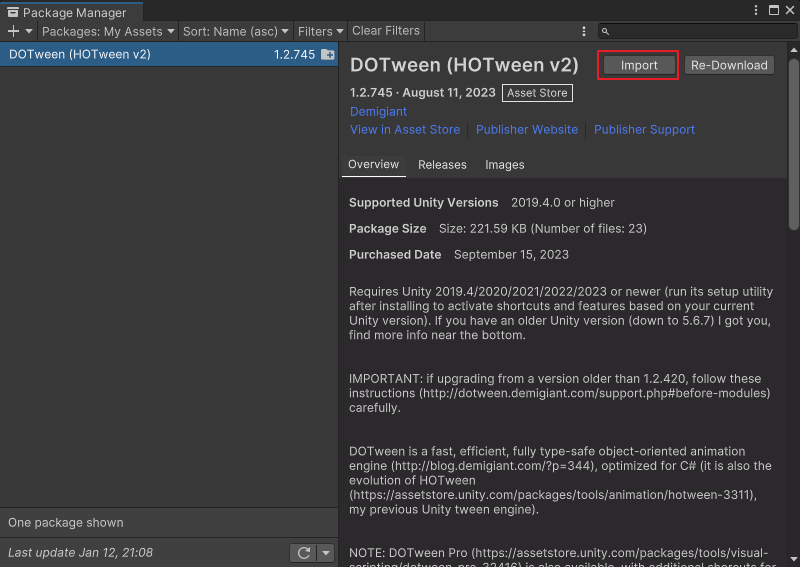Click the '1.2.745 · August 11, 2023' text
This screenshot has height=567, width=800.
422,93
